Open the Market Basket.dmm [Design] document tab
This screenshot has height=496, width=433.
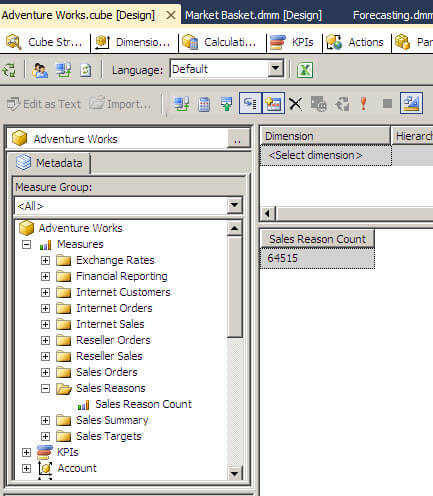pos(253,15)
